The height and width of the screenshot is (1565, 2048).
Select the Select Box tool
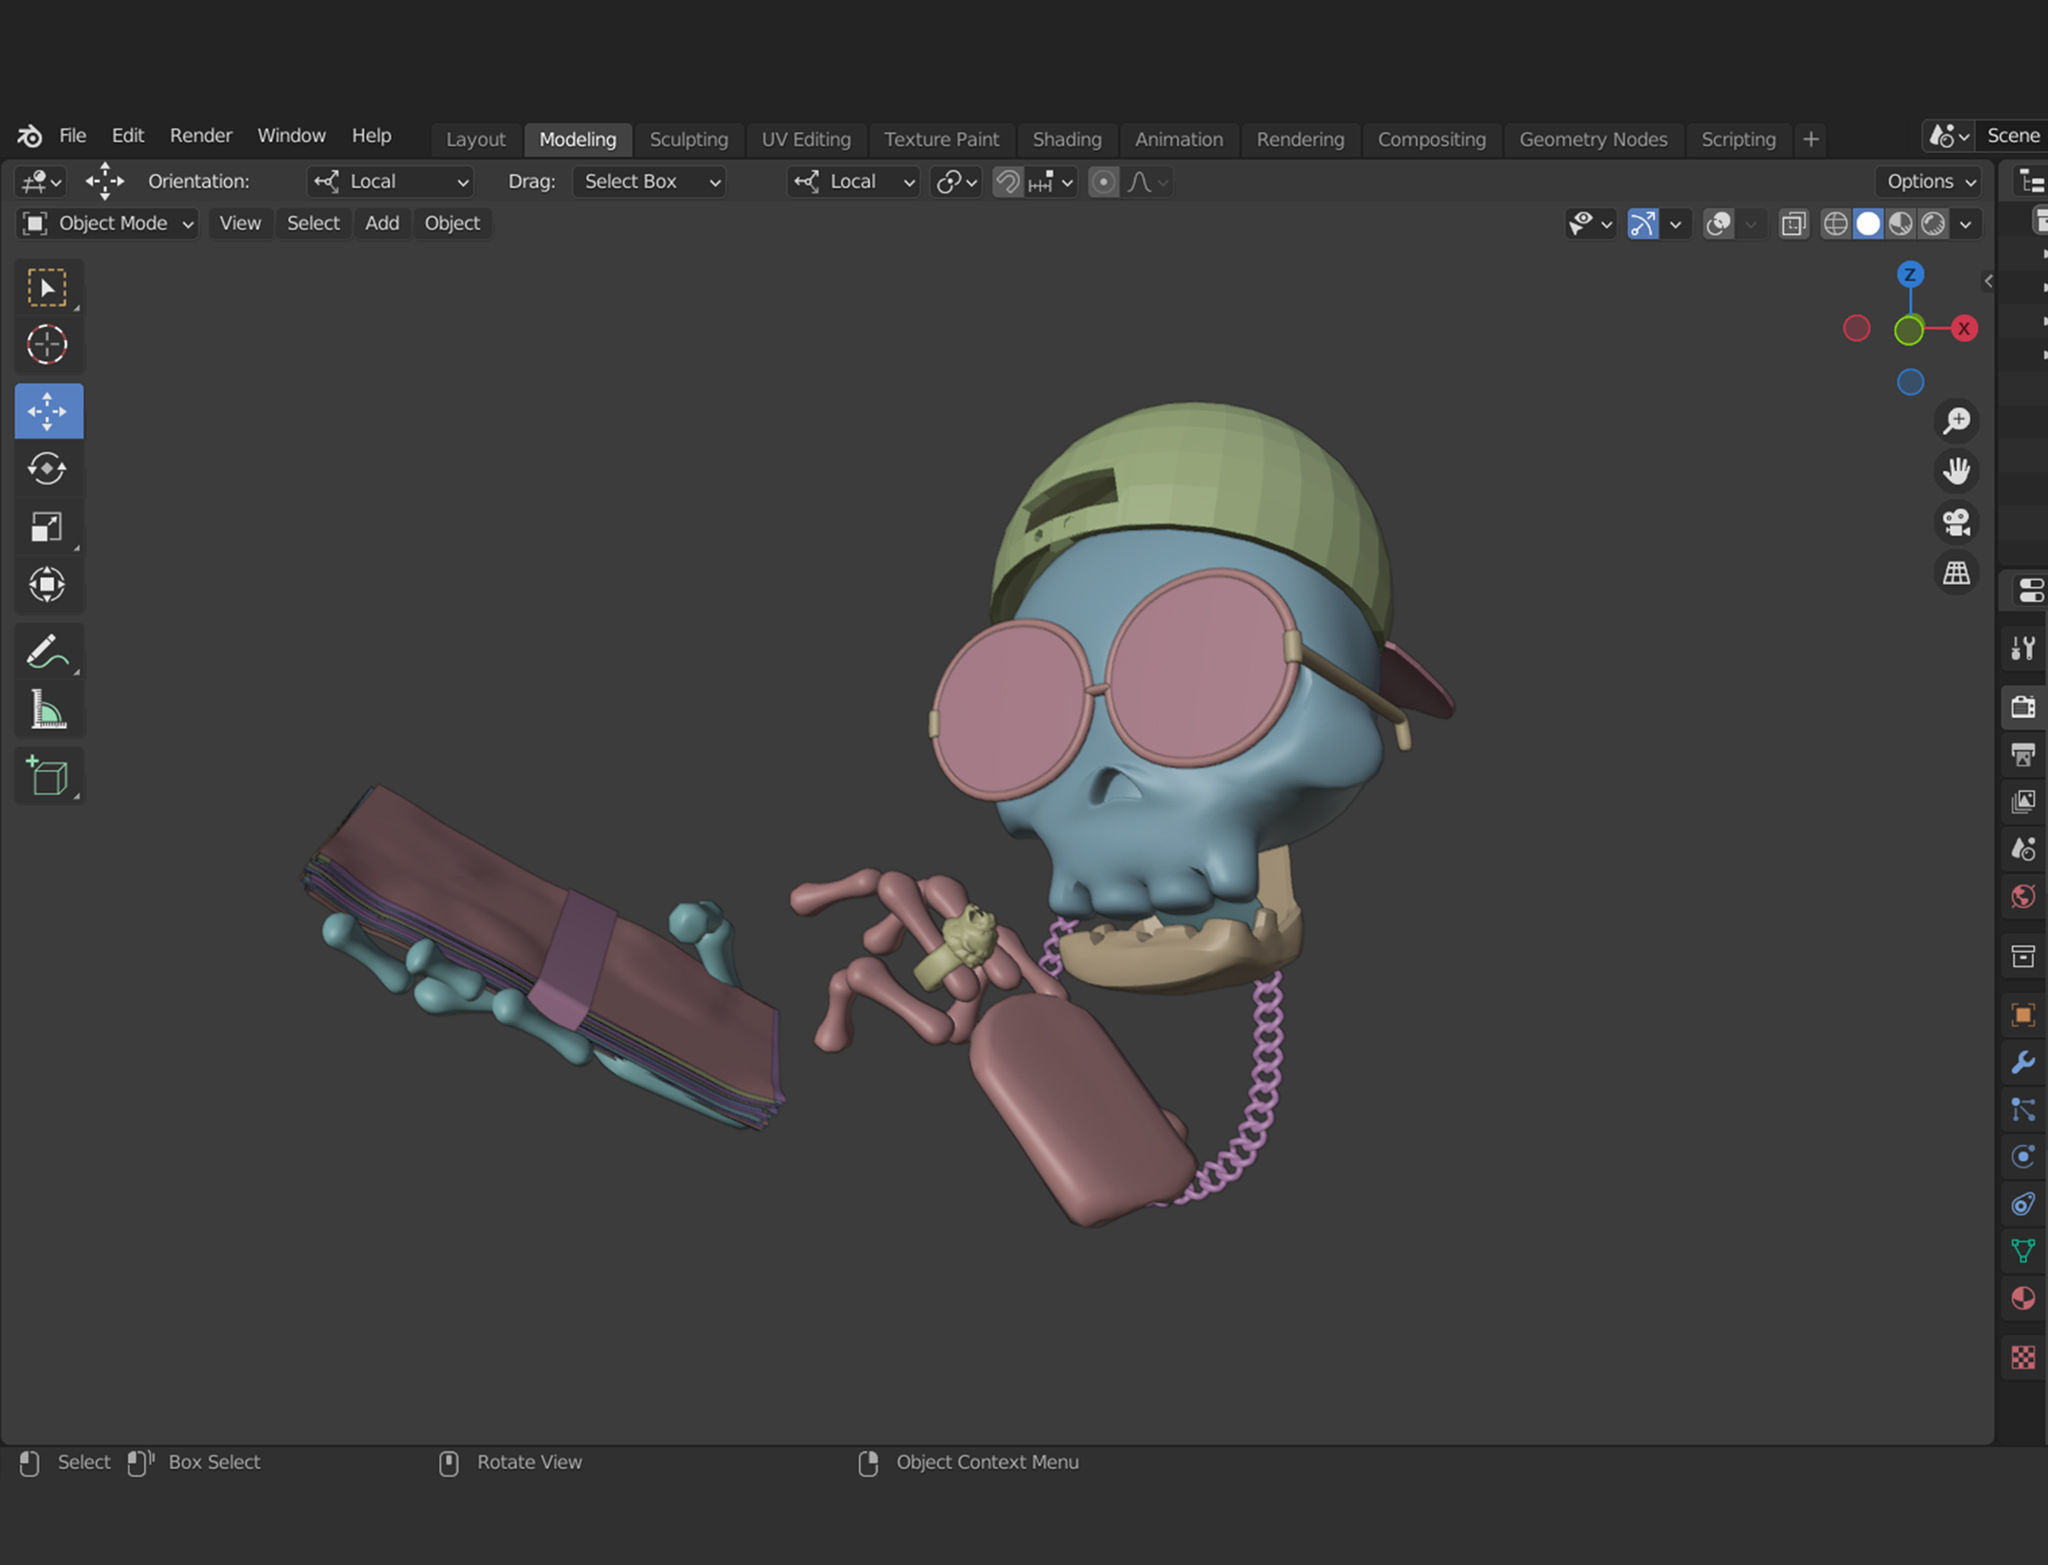click(47, 287)
